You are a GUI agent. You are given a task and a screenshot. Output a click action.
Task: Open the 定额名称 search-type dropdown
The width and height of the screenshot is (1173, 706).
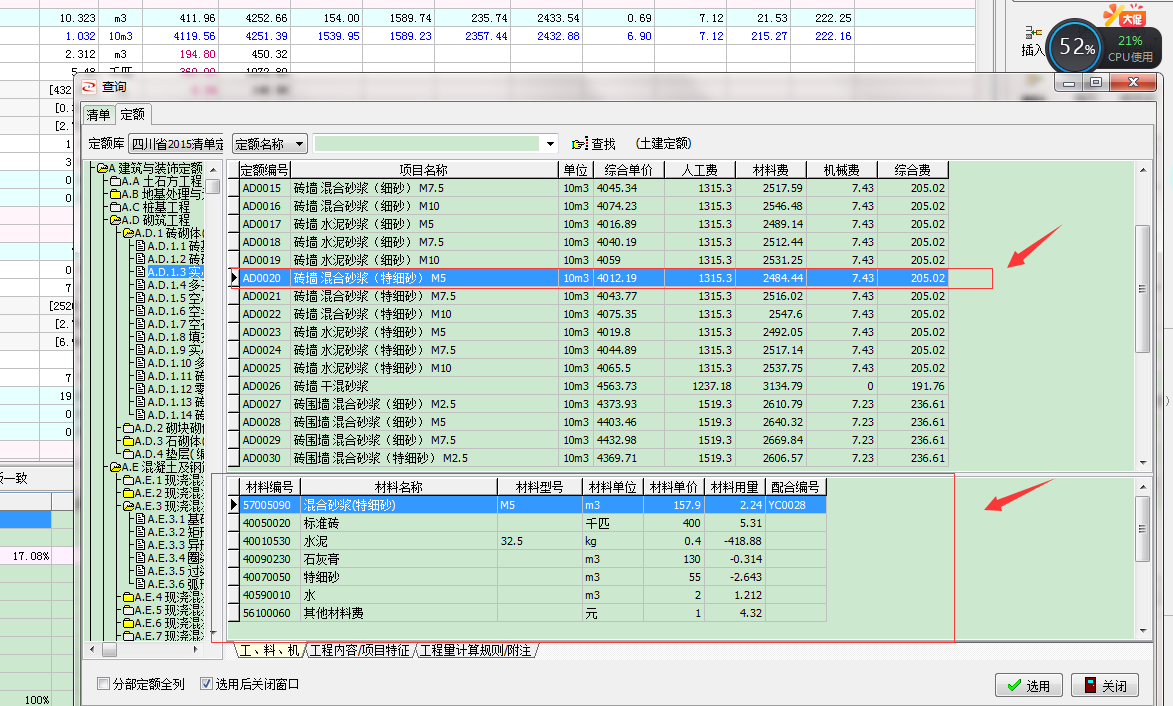pos(299,144)
